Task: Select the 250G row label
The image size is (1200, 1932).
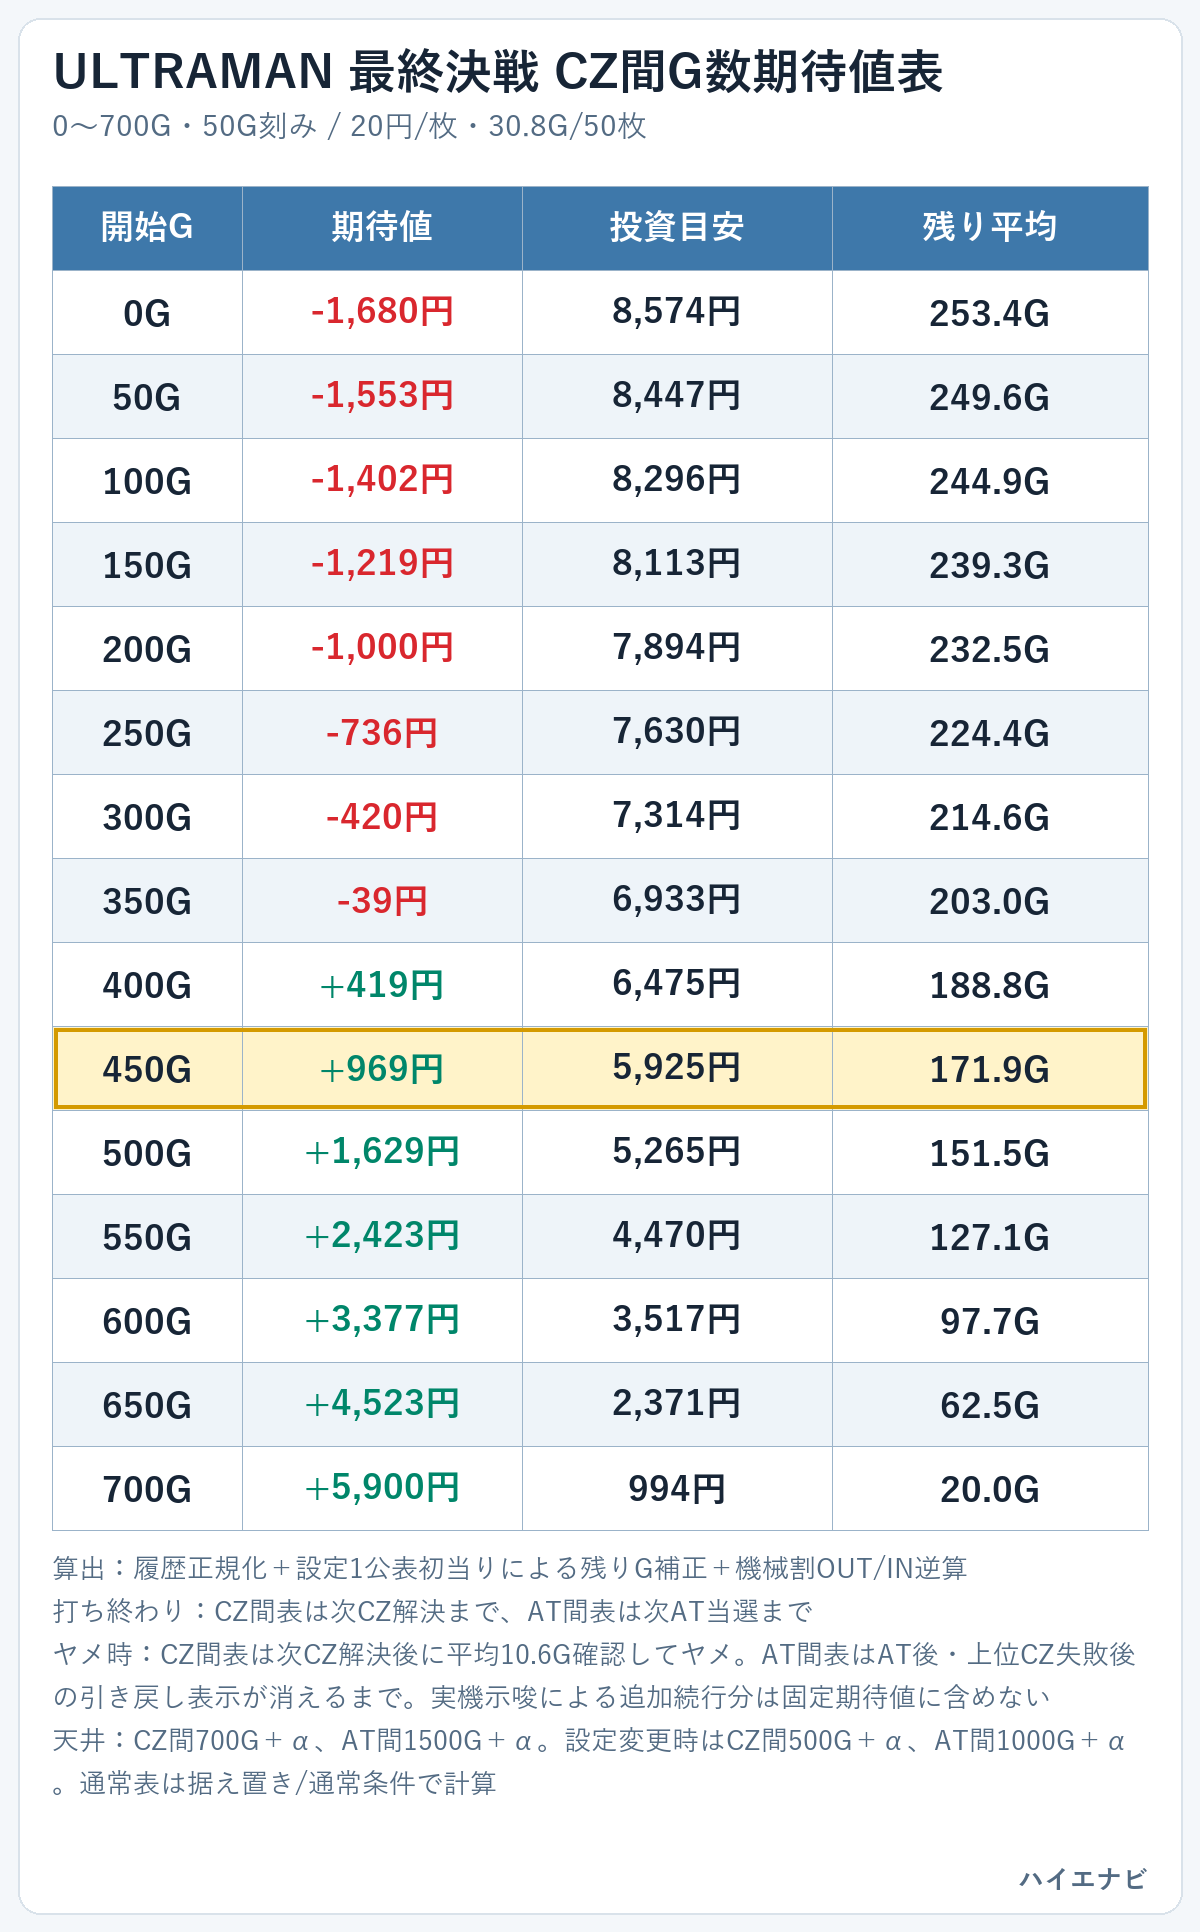Action: coord(147,734)
